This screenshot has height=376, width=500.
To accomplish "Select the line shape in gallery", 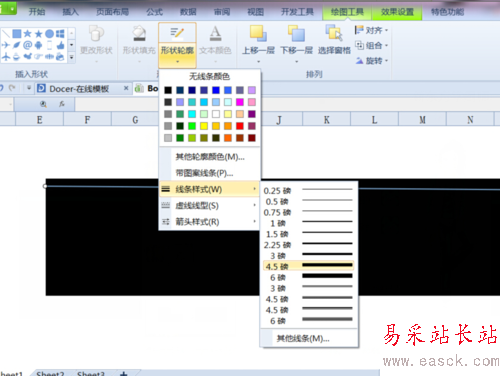I will 6,34.
